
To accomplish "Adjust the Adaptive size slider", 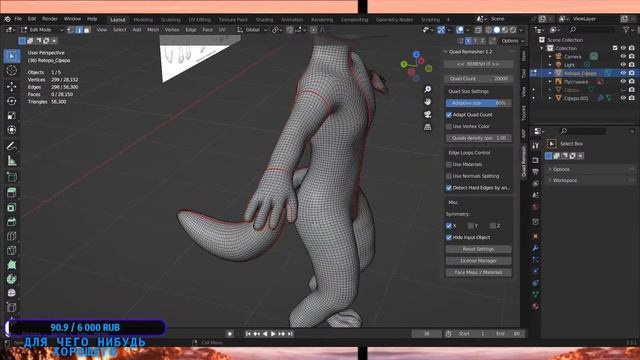I will 478,103.
